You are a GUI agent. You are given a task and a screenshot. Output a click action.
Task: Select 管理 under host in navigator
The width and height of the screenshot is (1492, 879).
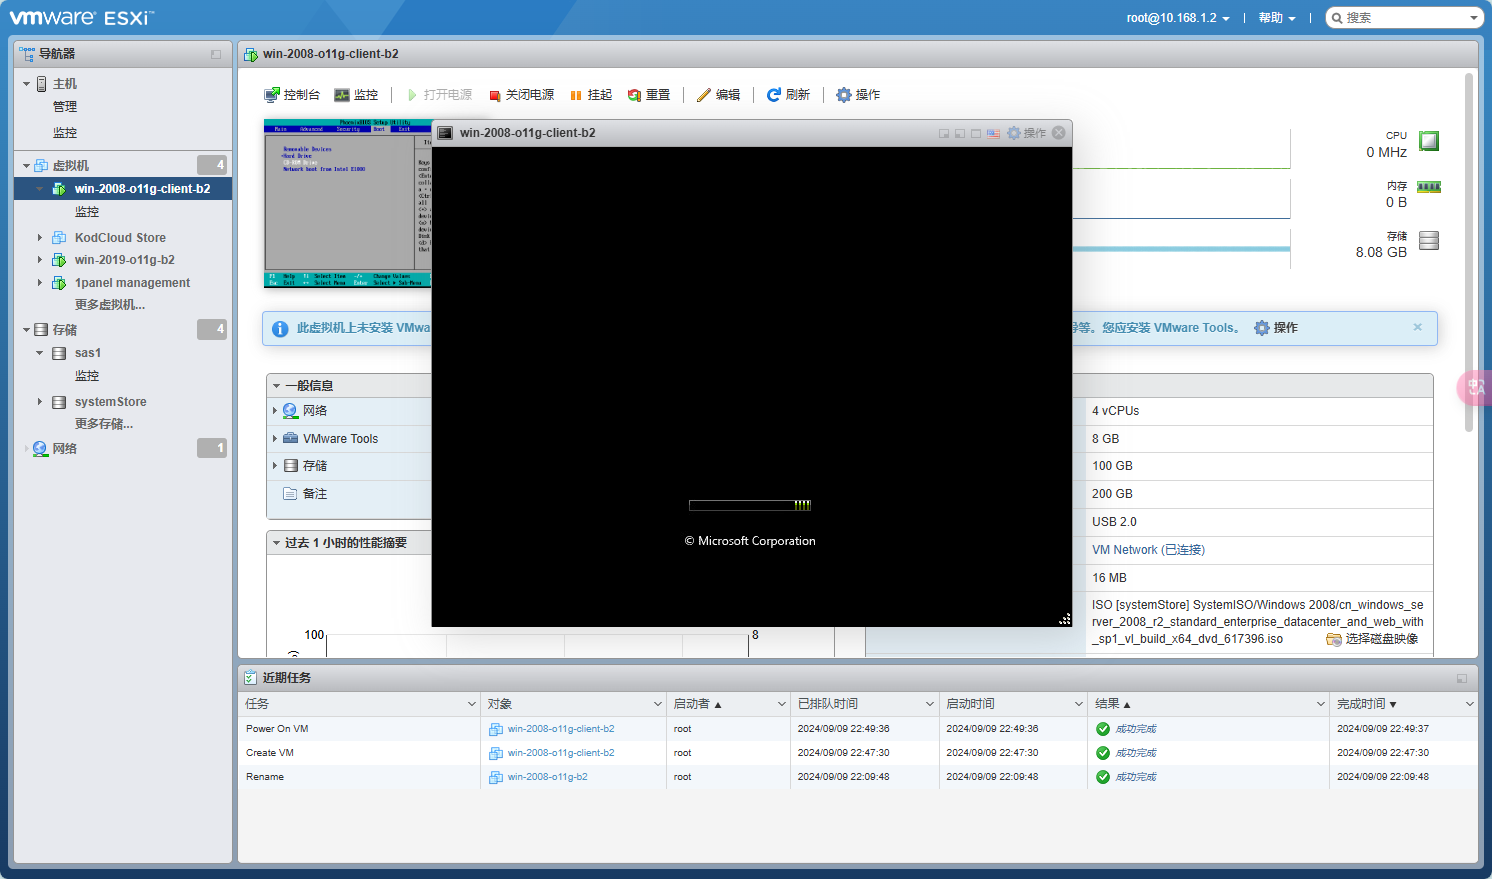[65, 107]
